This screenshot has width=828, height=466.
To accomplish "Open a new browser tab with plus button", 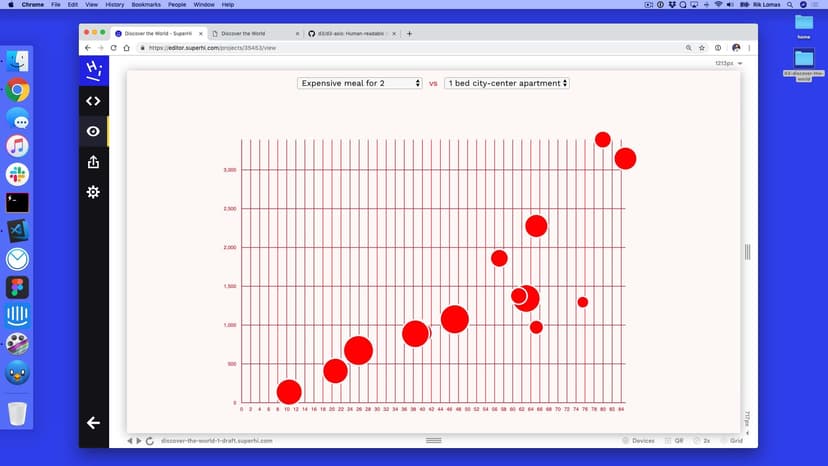I will [409, 33].
